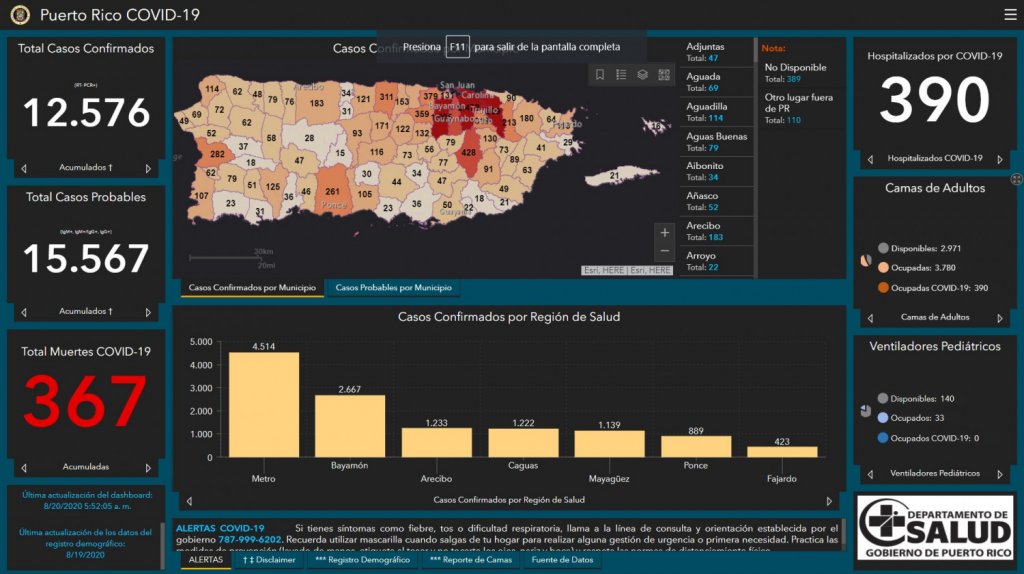This screenshot has width=1024, height=574.
Task: Zoom in on the map
Action: [x=665, y=233]
